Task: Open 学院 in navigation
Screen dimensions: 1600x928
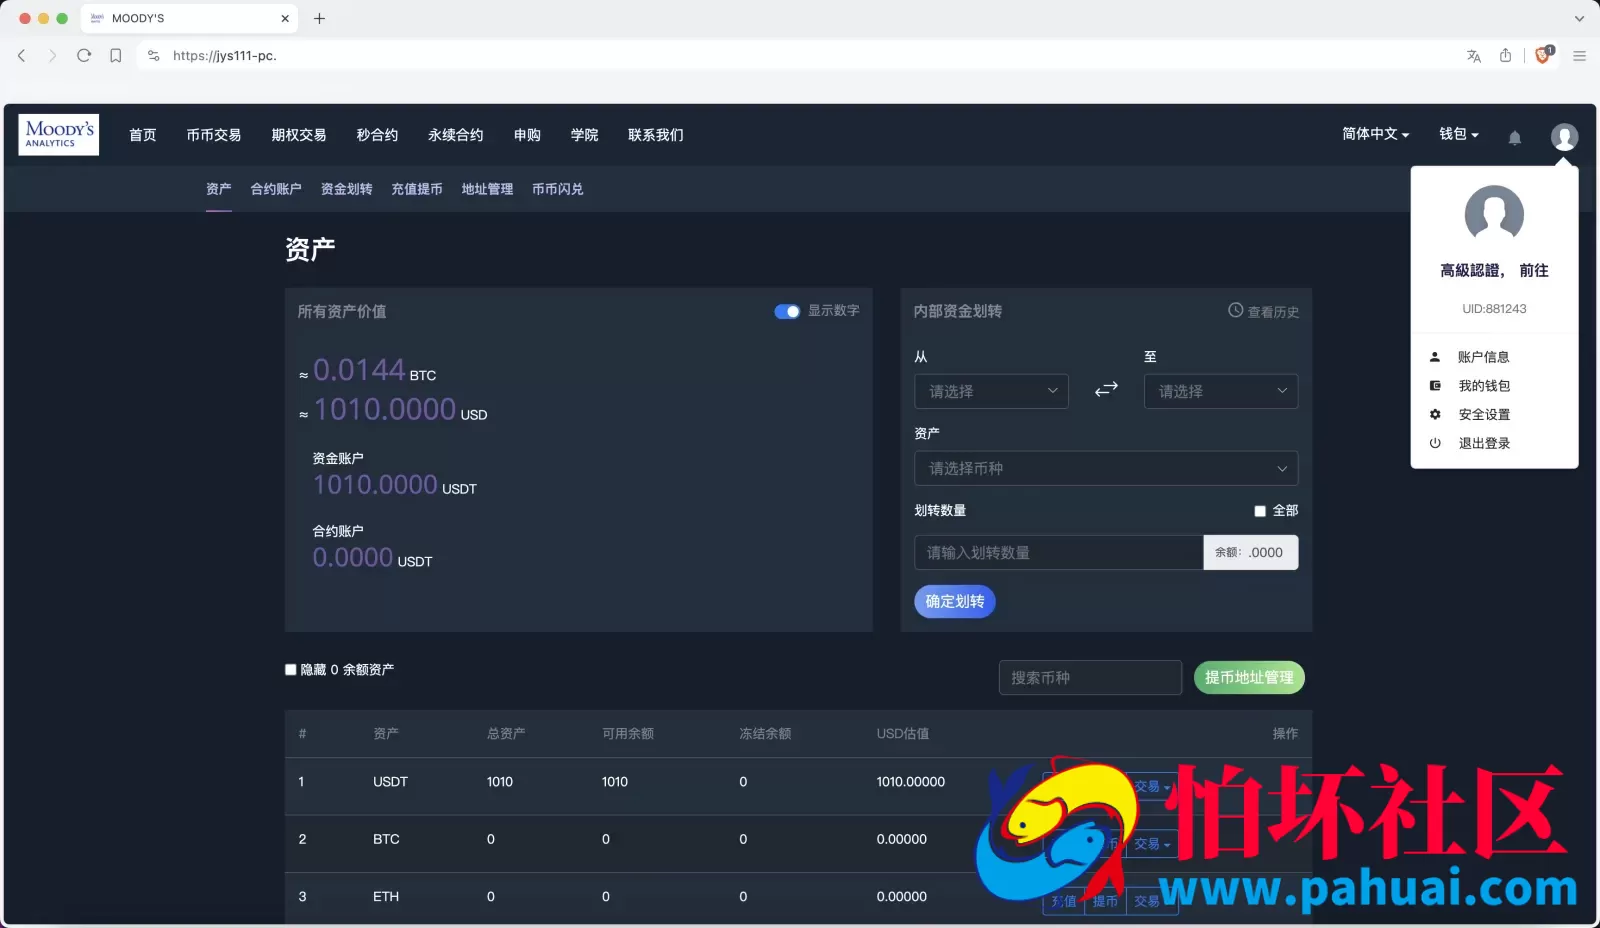Action: (x=584, y=135)
